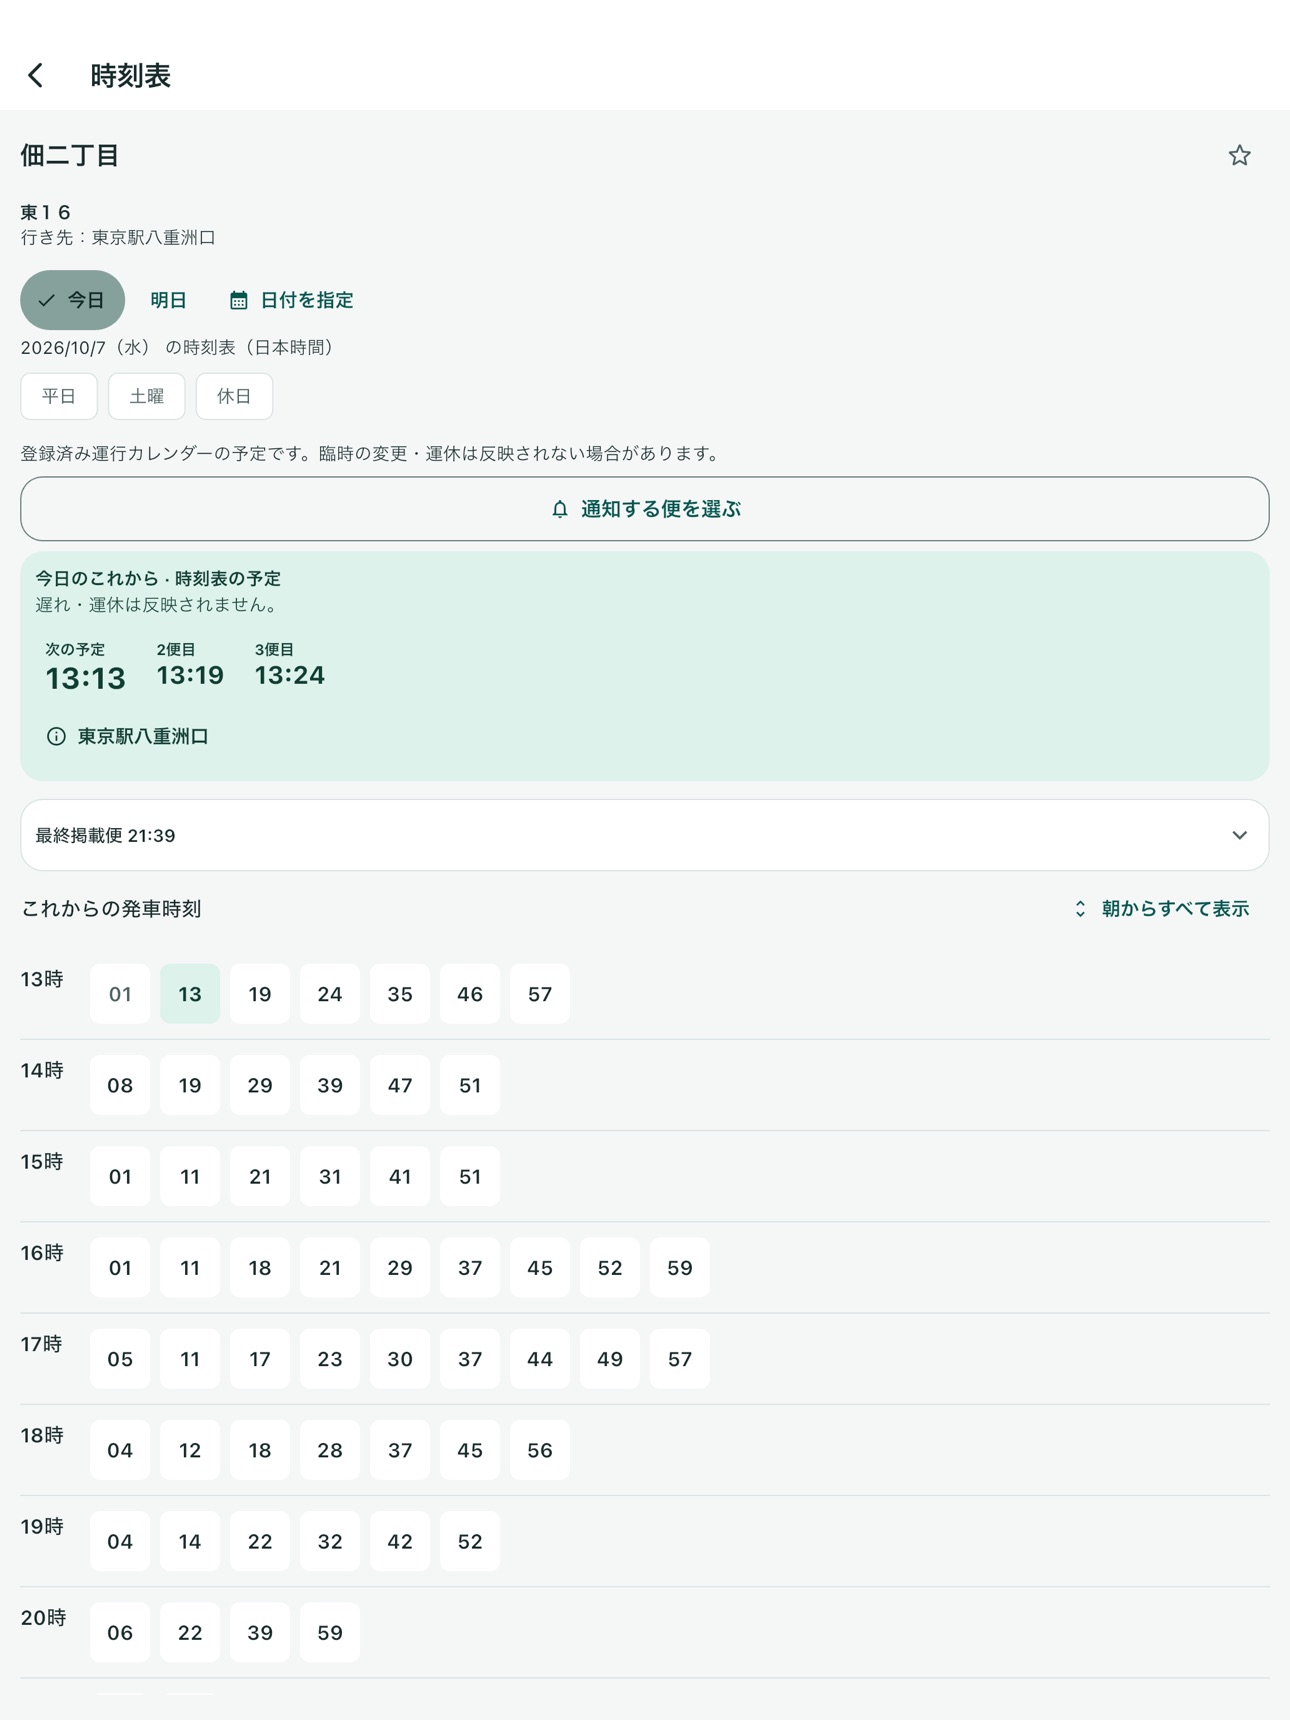The width and height of the screenshot is (1290, 1720).
Task: Switch to 明日 timetable
Action: (168, 300)
